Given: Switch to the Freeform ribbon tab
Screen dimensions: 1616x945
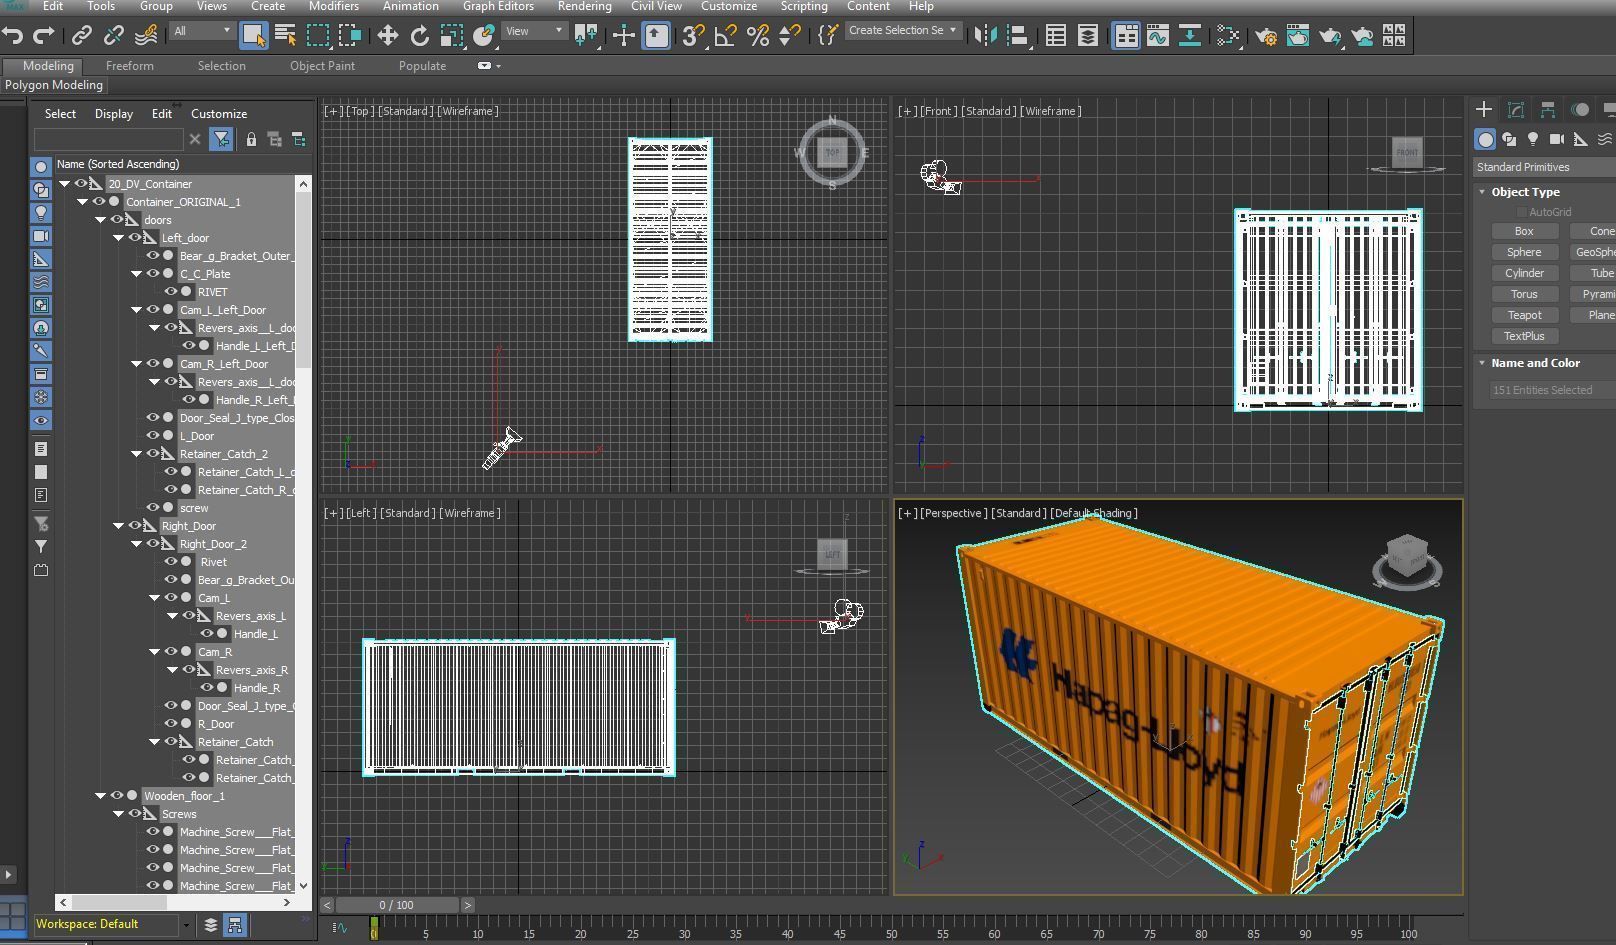Looking at the screenshot, I should [130, 66].
